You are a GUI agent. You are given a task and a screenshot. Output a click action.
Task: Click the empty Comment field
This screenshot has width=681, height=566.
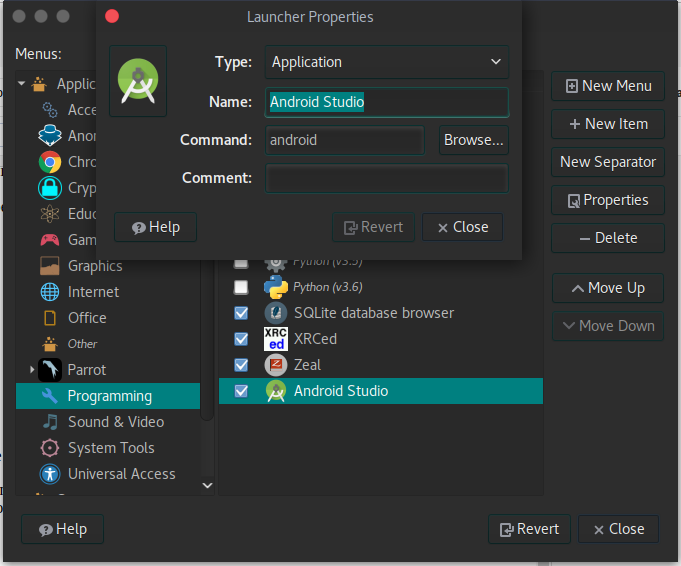click(387, 178)
